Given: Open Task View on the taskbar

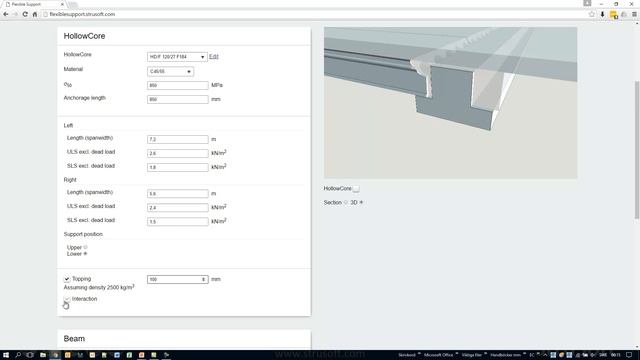Looking at the screenshot, I should coord(30,355).
